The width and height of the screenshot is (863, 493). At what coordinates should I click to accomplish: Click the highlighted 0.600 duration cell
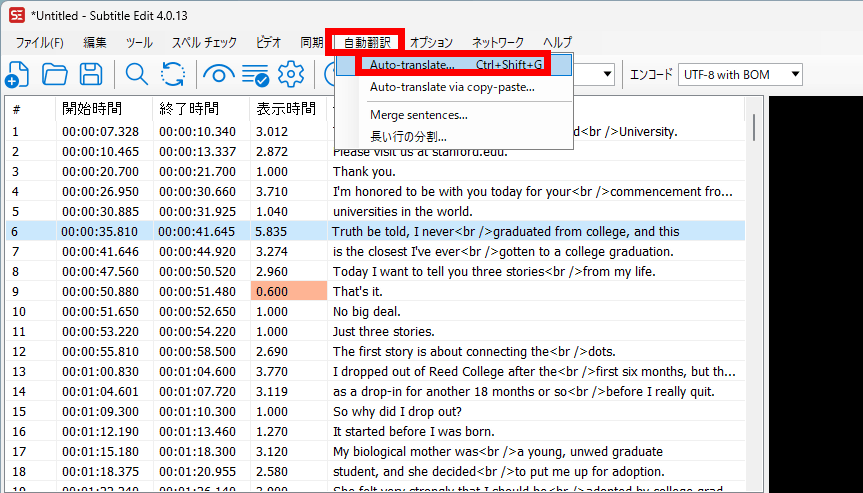[288, 292]
